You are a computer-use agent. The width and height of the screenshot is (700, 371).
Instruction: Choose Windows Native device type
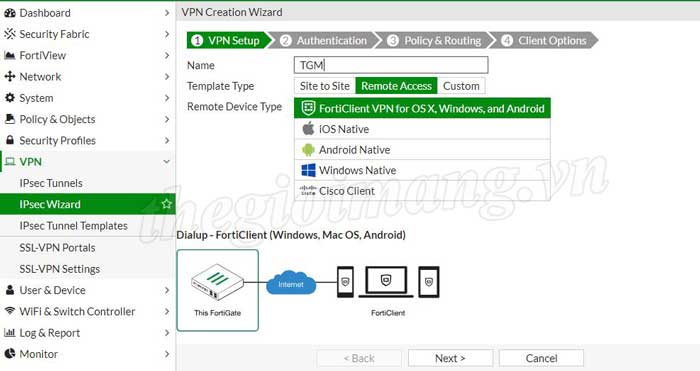click(x=422, y=170)
